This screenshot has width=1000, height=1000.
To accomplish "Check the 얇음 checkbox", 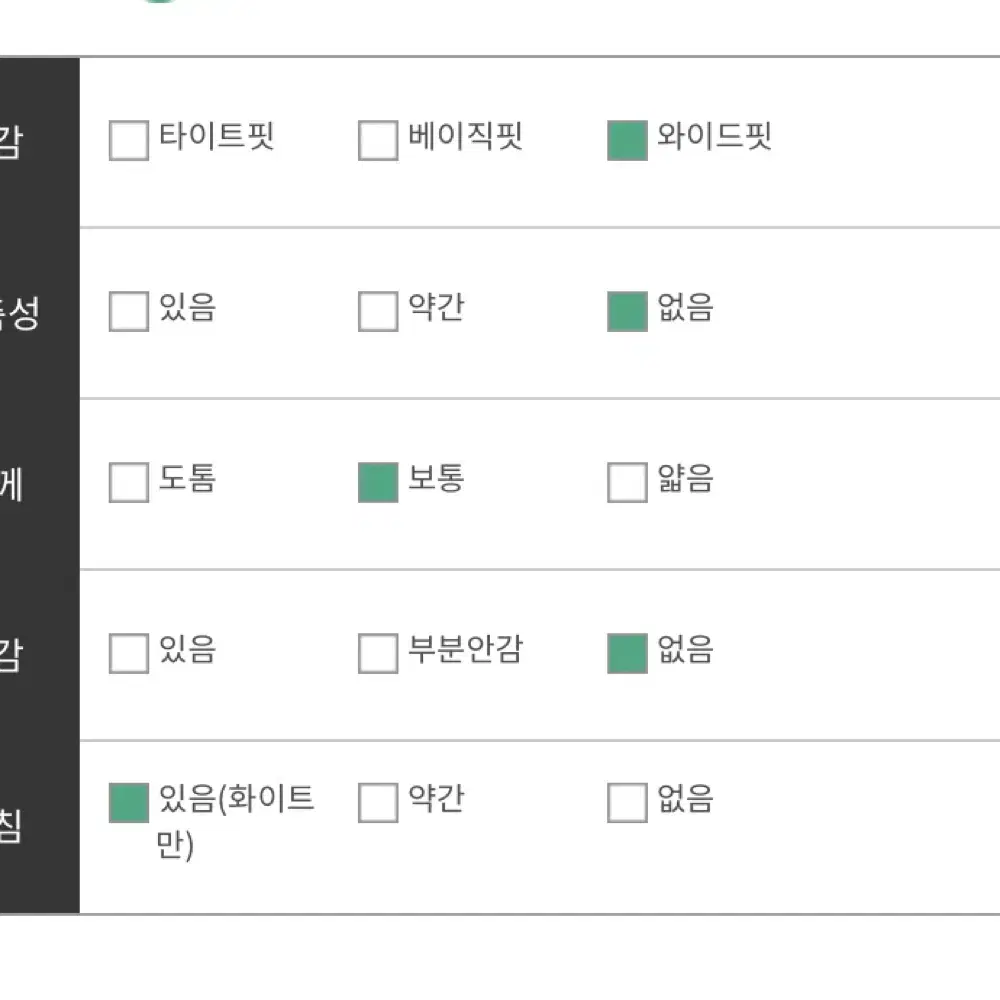I will 628,482.
